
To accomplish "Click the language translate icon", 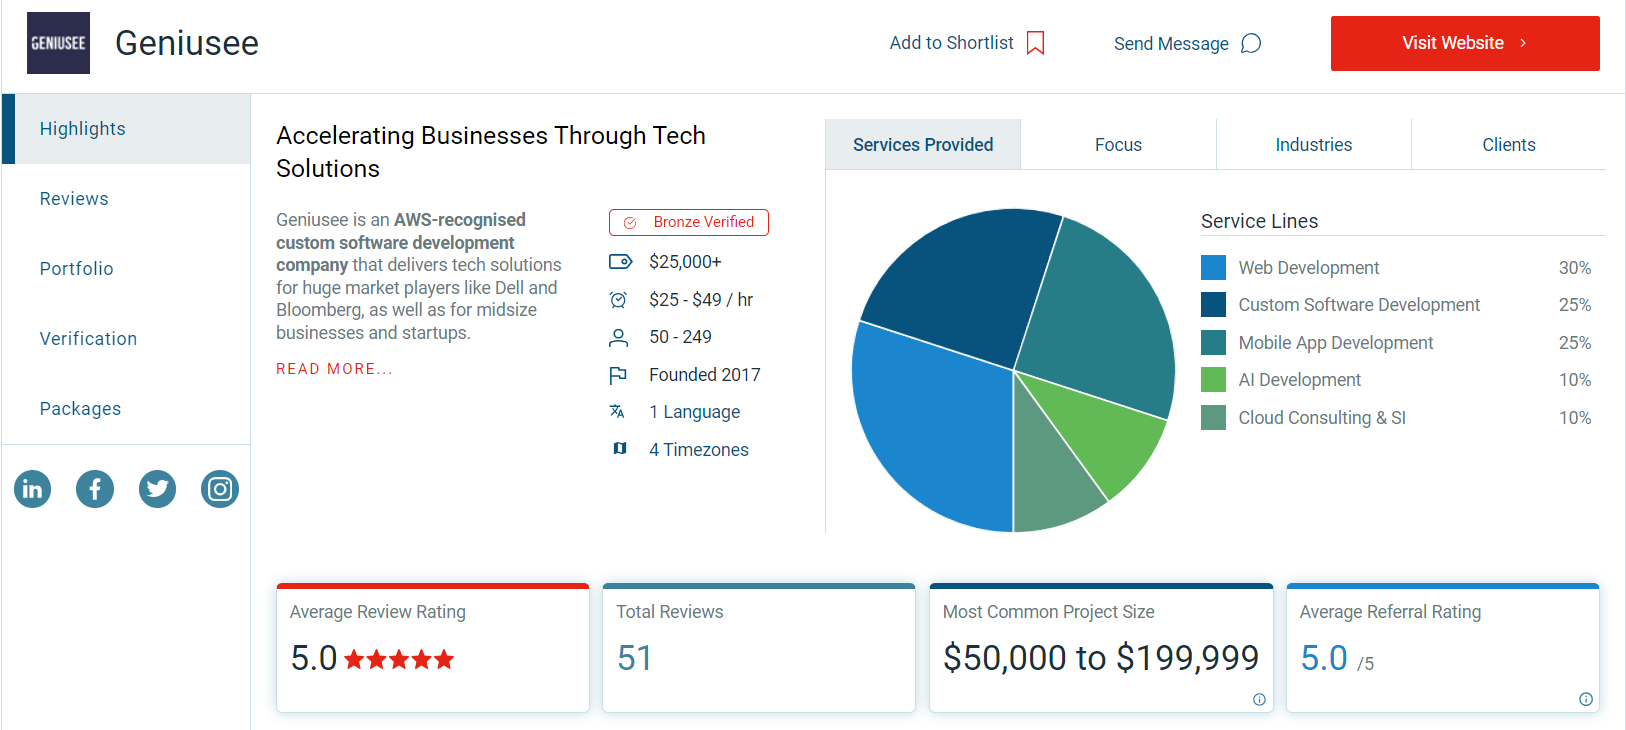I will (x=617, y=412).
